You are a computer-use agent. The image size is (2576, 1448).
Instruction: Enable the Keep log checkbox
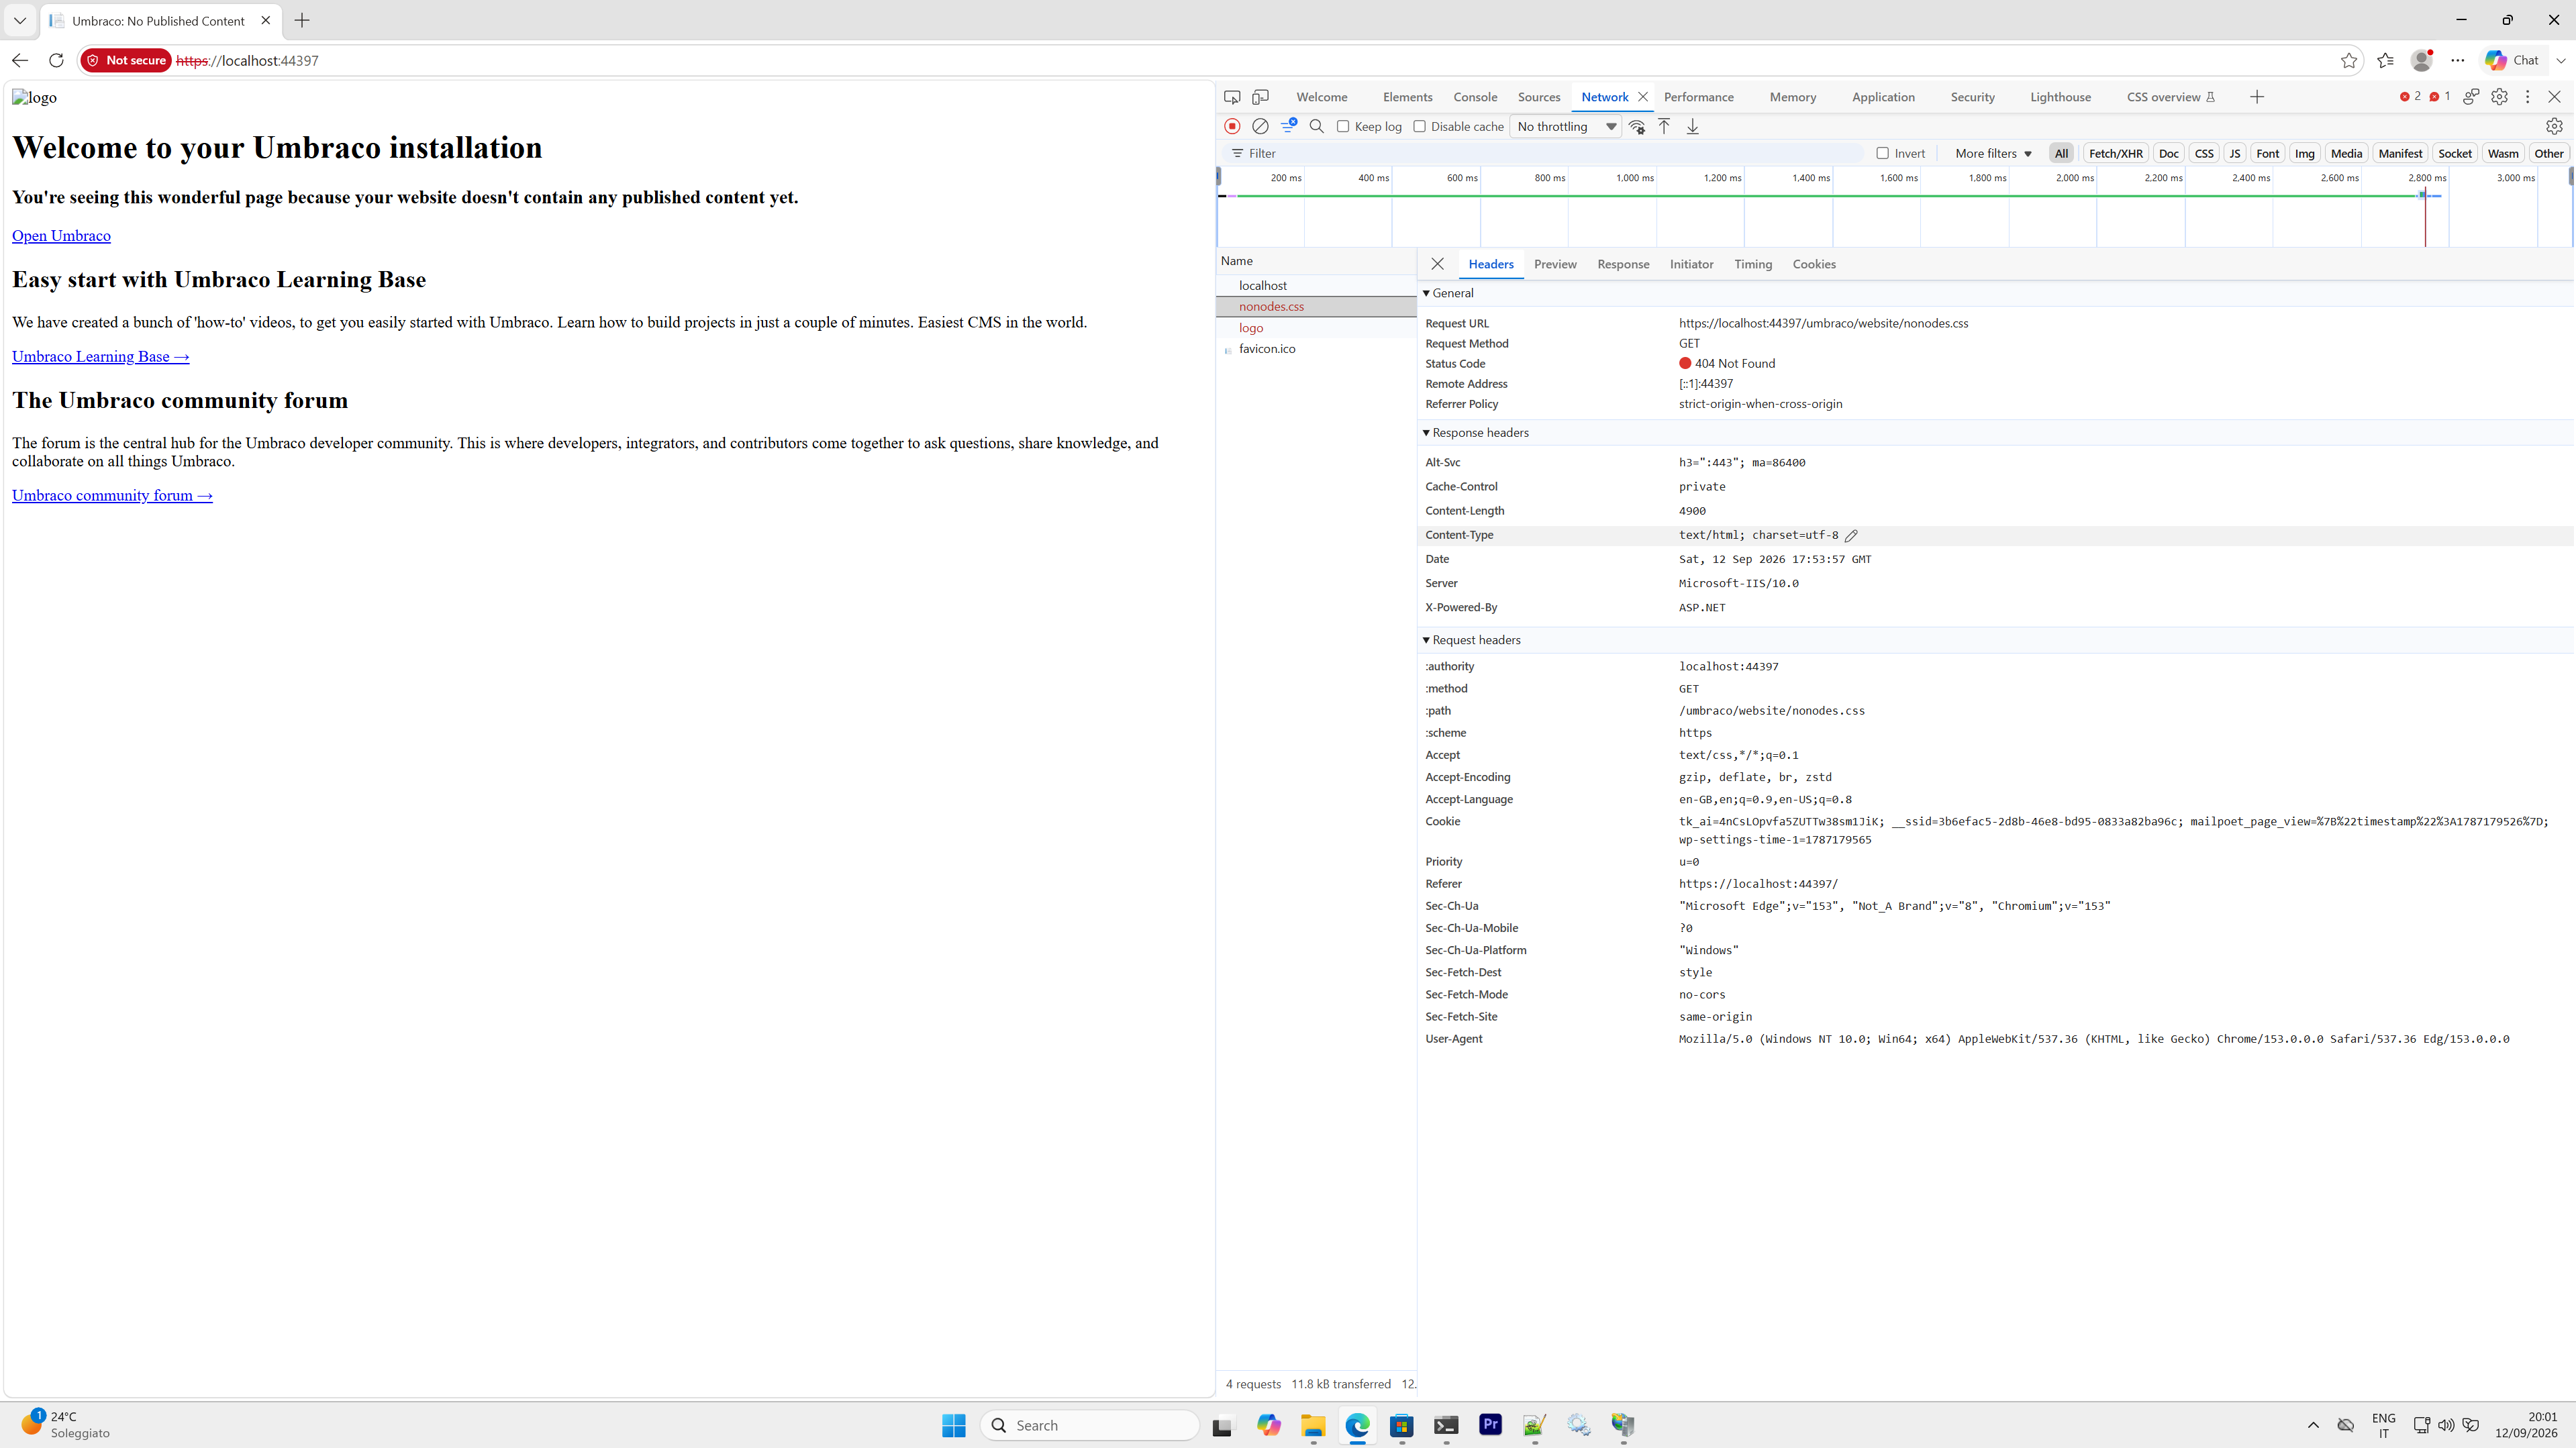pyautogui.click(x=1343, y=126)
